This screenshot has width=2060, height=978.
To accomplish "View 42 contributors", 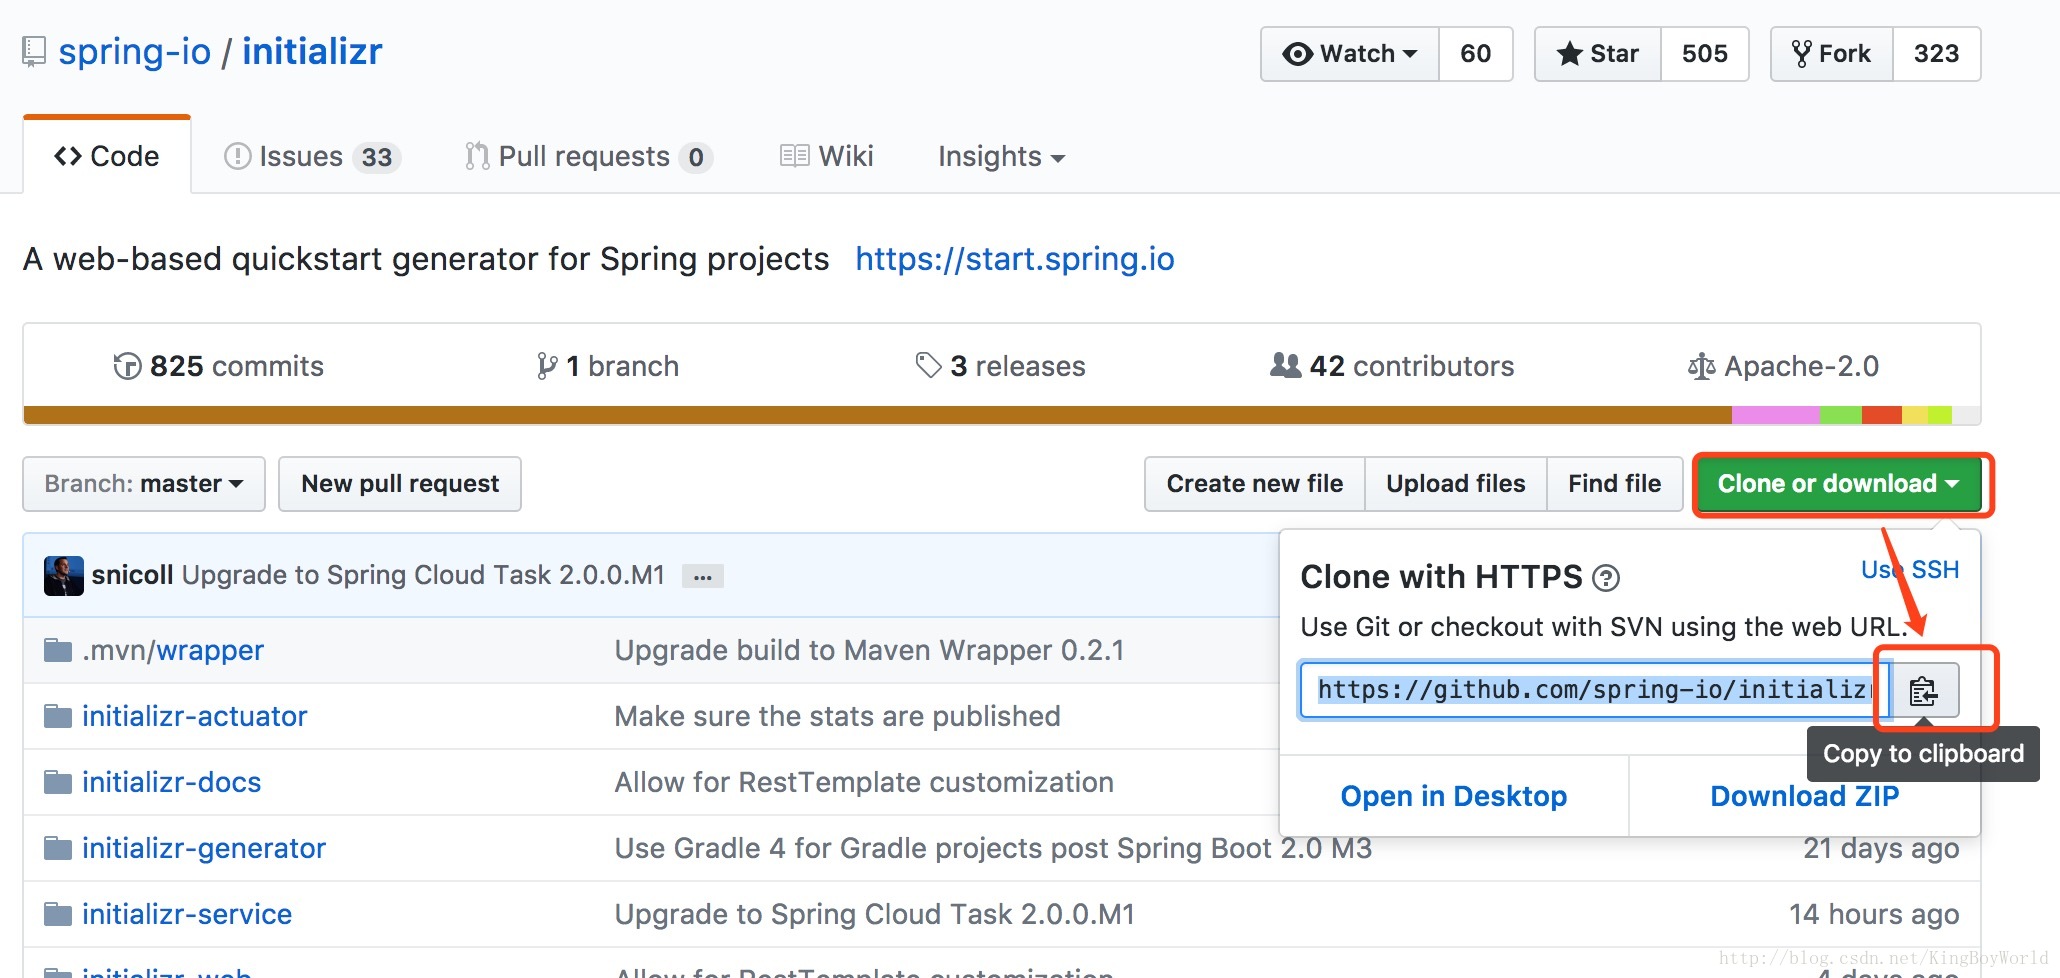I will 1392,366.
